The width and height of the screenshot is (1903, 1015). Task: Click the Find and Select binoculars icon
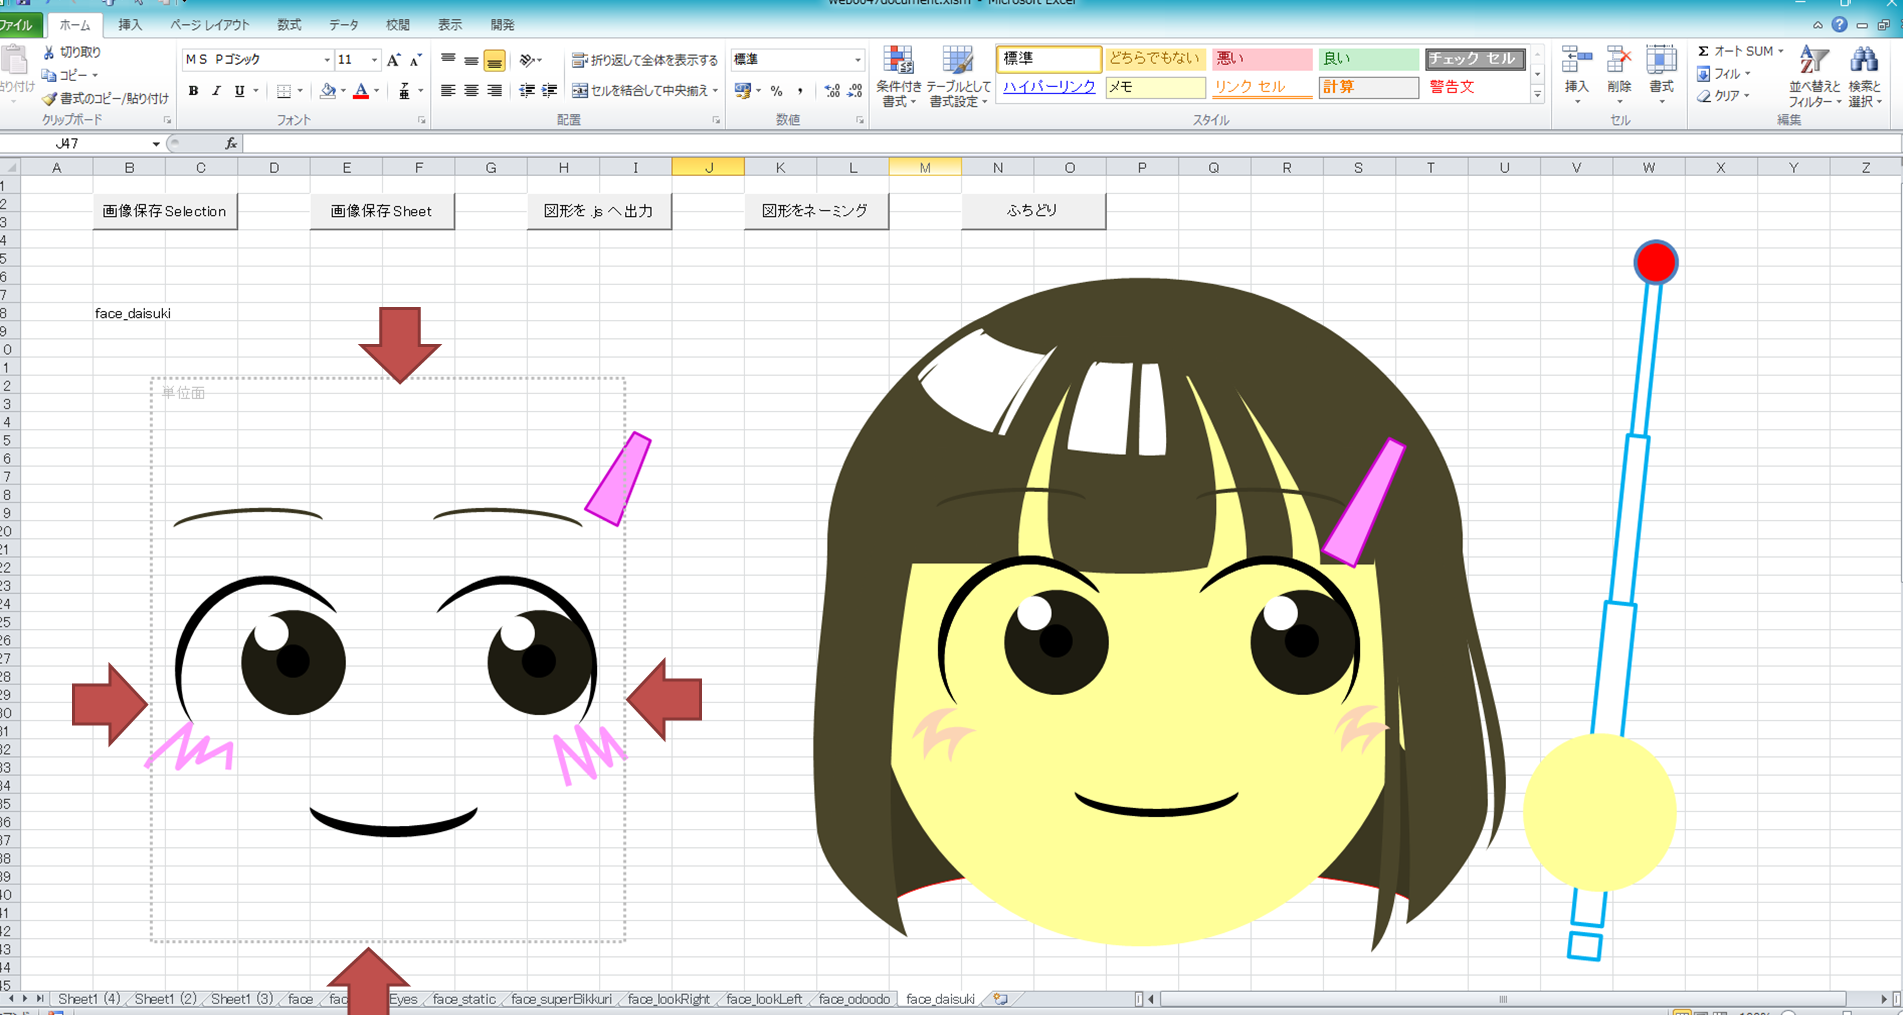pos(1864,76)
